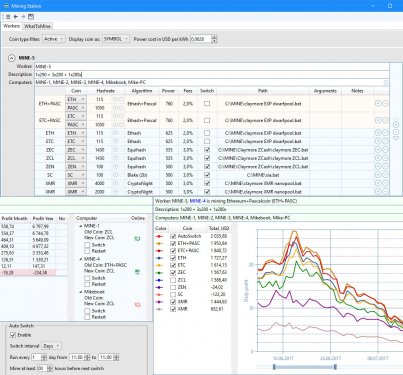403x375 pixels.
Task: Increase the power cost spinner value
Action: pyautogui.click(x=214, y=37)
